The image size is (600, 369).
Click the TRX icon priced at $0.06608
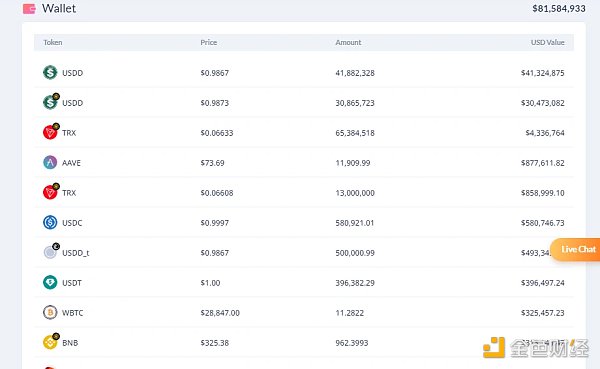click(51, 192)
